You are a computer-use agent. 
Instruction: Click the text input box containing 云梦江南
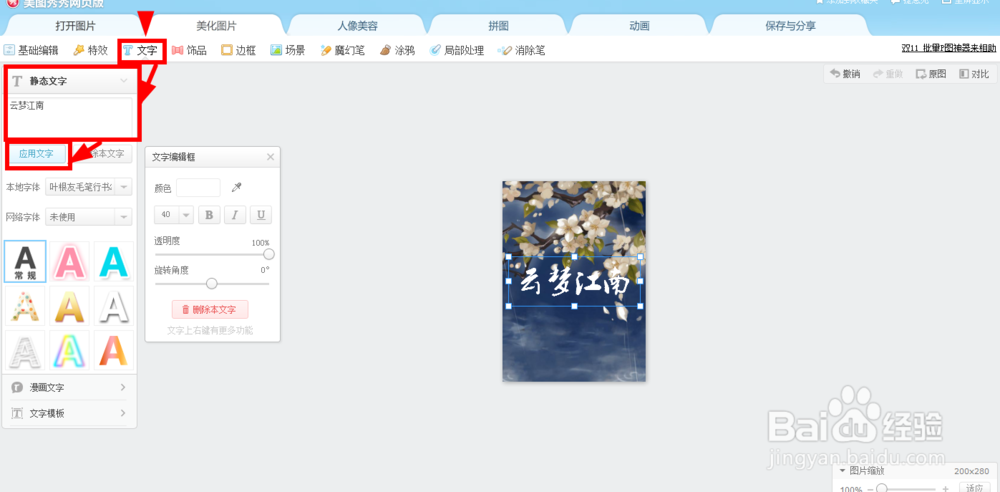(71, 117)
